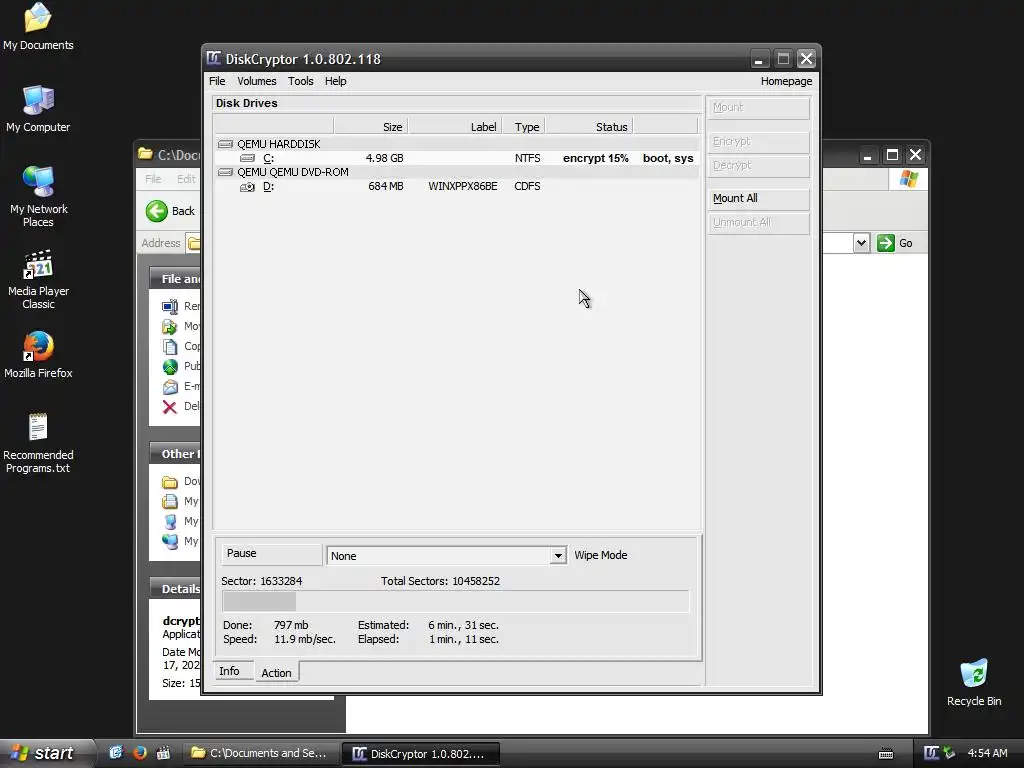
Task: Click the on-screen keyboard tray icon
Action: [886, 753]
